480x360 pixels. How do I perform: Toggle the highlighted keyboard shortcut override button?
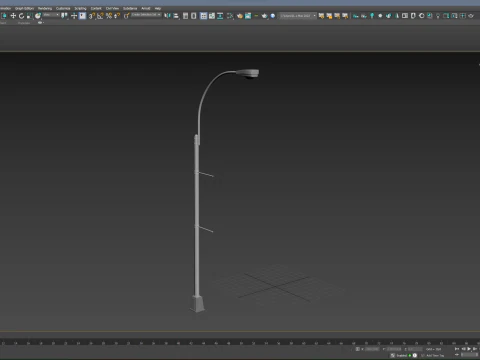[x=82, y=16]
